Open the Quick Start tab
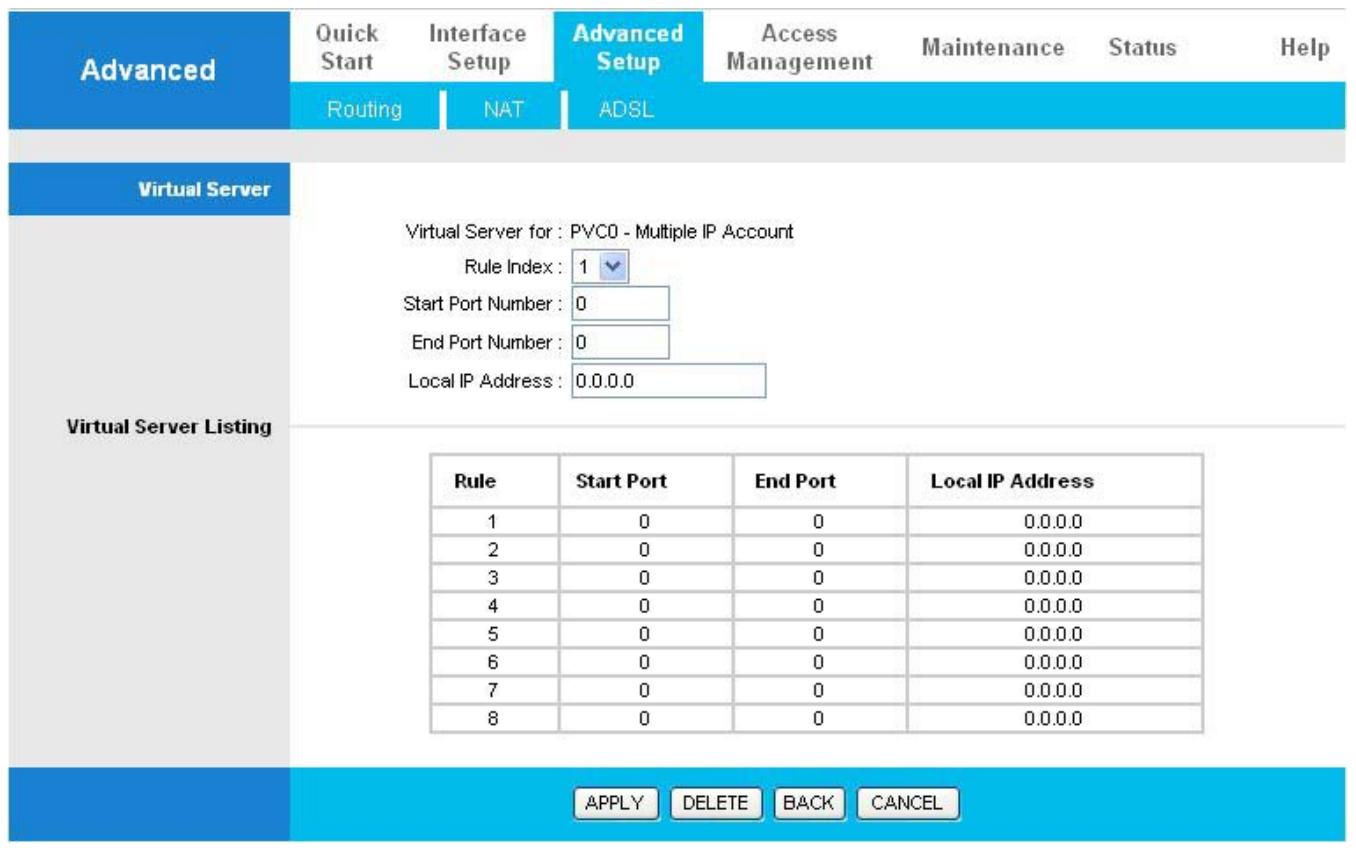Screen dimensions: 1356x850 click(x=346, y=47)
